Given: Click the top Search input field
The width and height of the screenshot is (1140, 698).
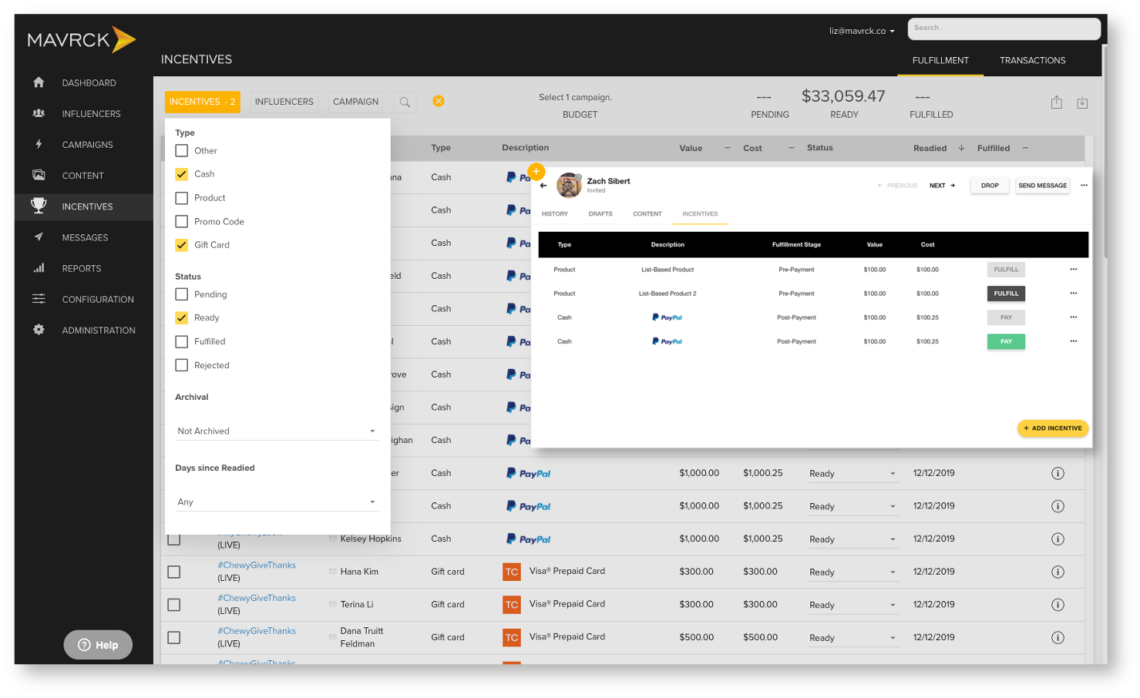Looking at the screenshot, I should coord(1003,28).
